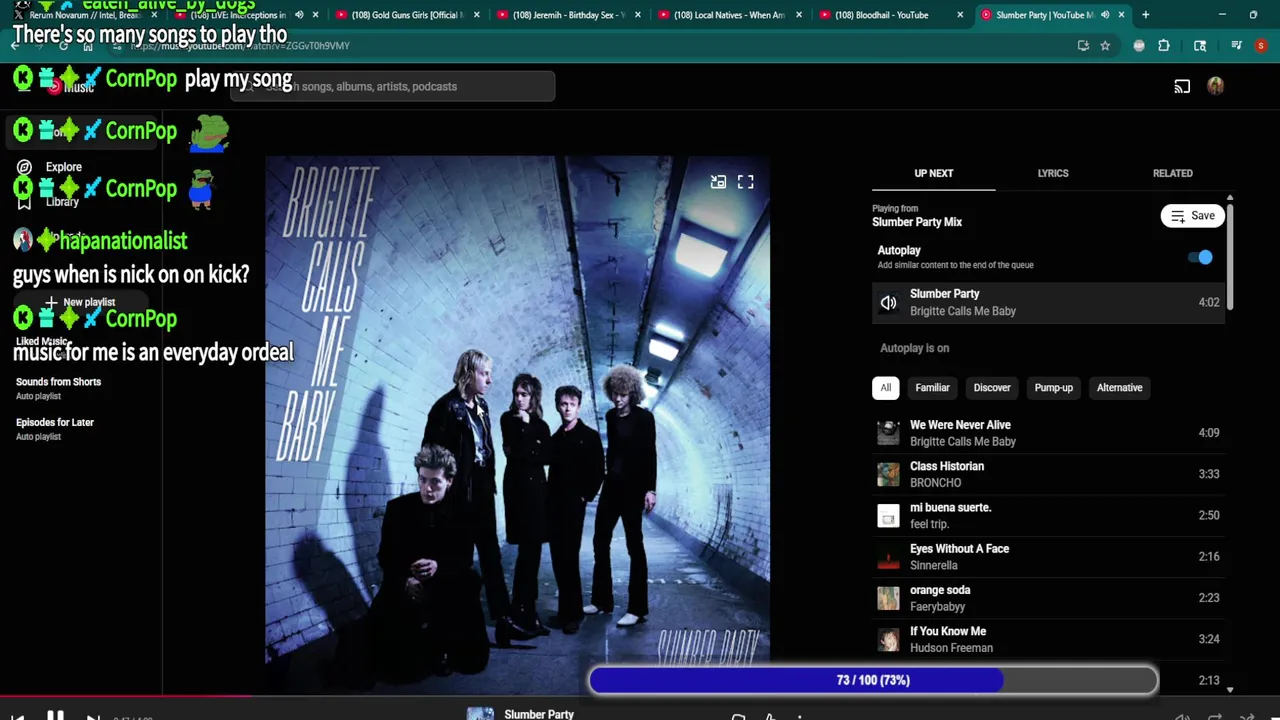Viewport: 1280px width, 720px height.
Task: Click the If You Know Me thumbnail
Action: point(888,639)
